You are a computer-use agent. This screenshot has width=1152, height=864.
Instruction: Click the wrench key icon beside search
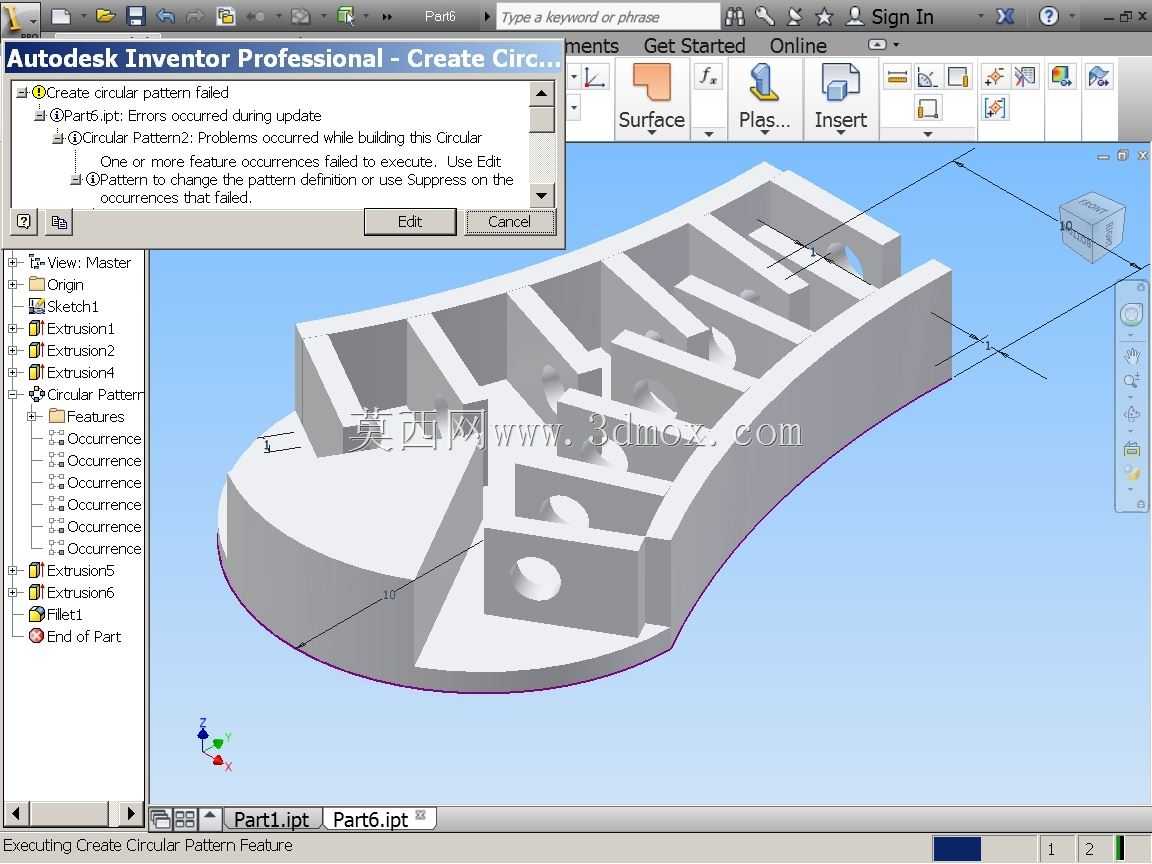(x=765, y=16)
